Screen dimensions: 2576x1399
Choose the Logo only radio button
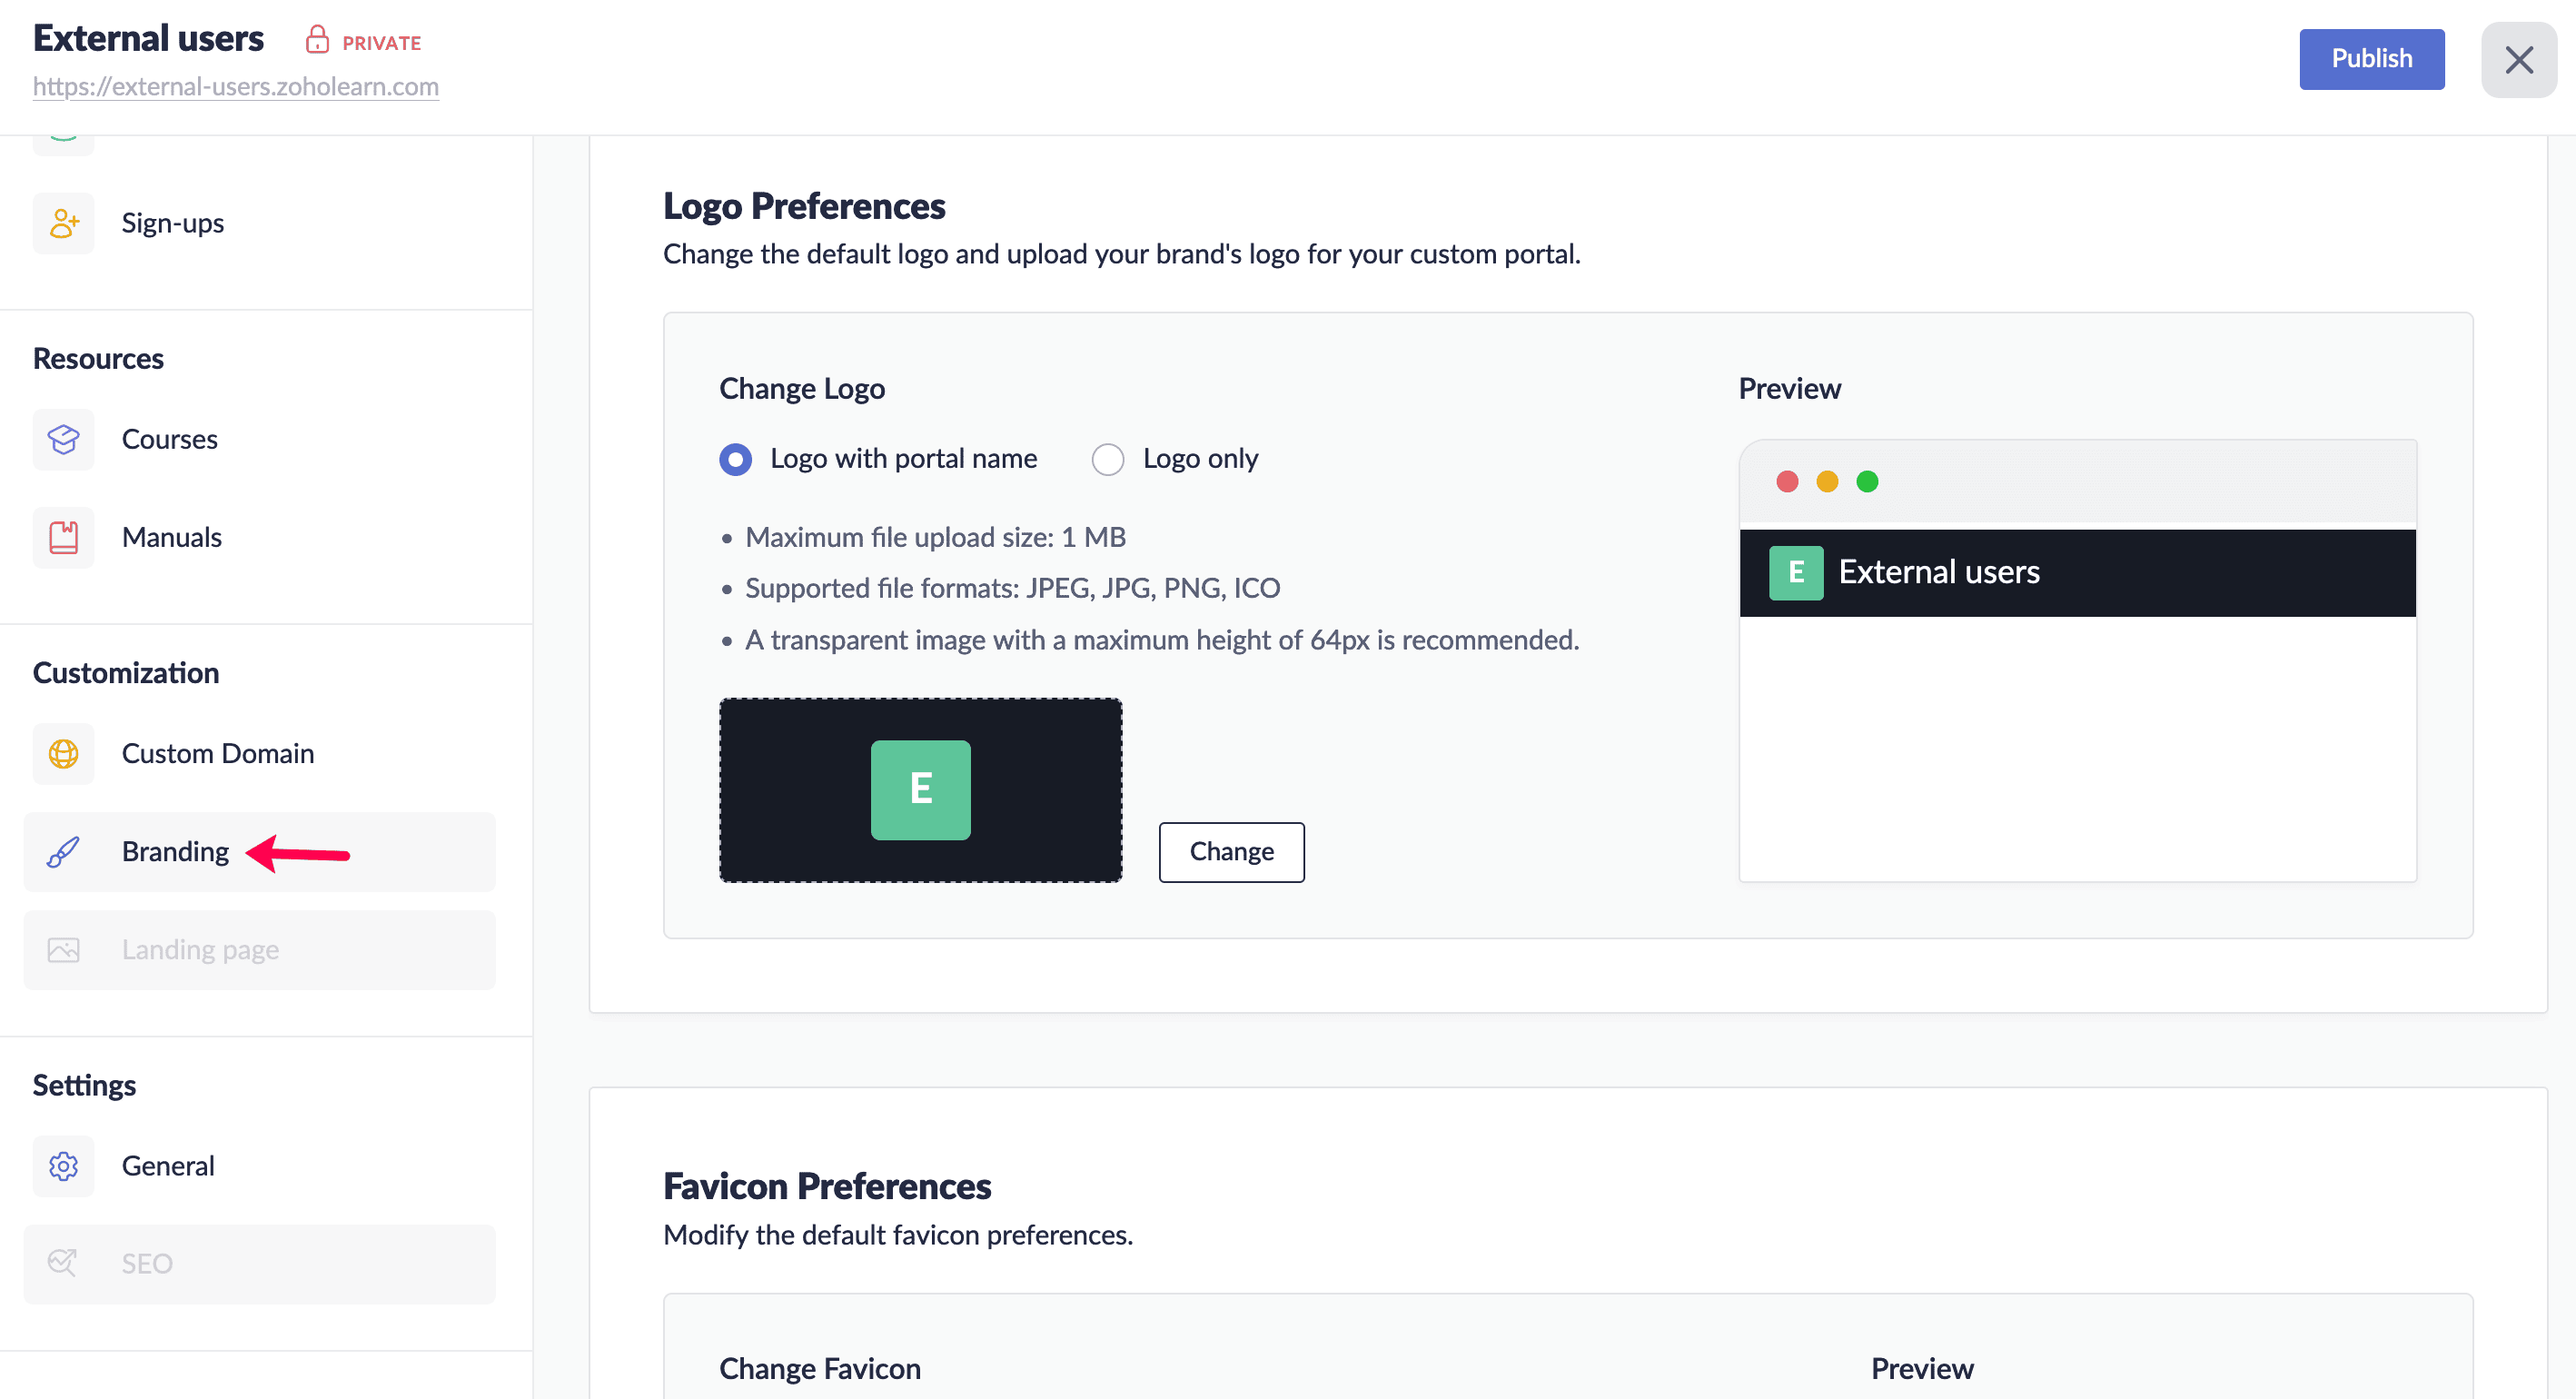(1108, 459)
